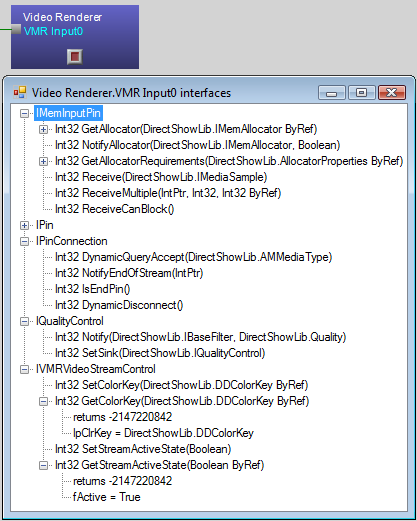
Task: Select the SetStreamActiveState(Boolean) item
Action: pos(143,449)
